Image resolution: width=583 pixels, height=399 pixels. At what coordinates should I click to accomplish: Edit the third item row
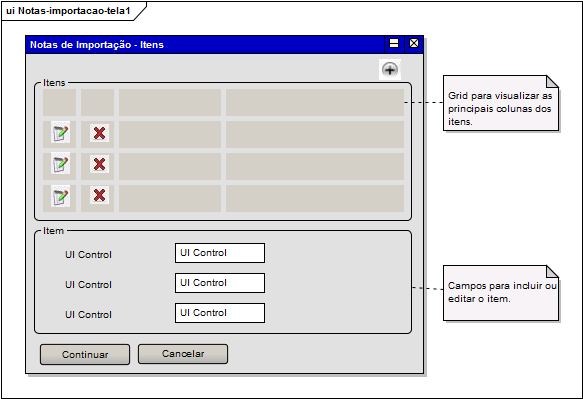pyautogui.click(x=60, y=196)
